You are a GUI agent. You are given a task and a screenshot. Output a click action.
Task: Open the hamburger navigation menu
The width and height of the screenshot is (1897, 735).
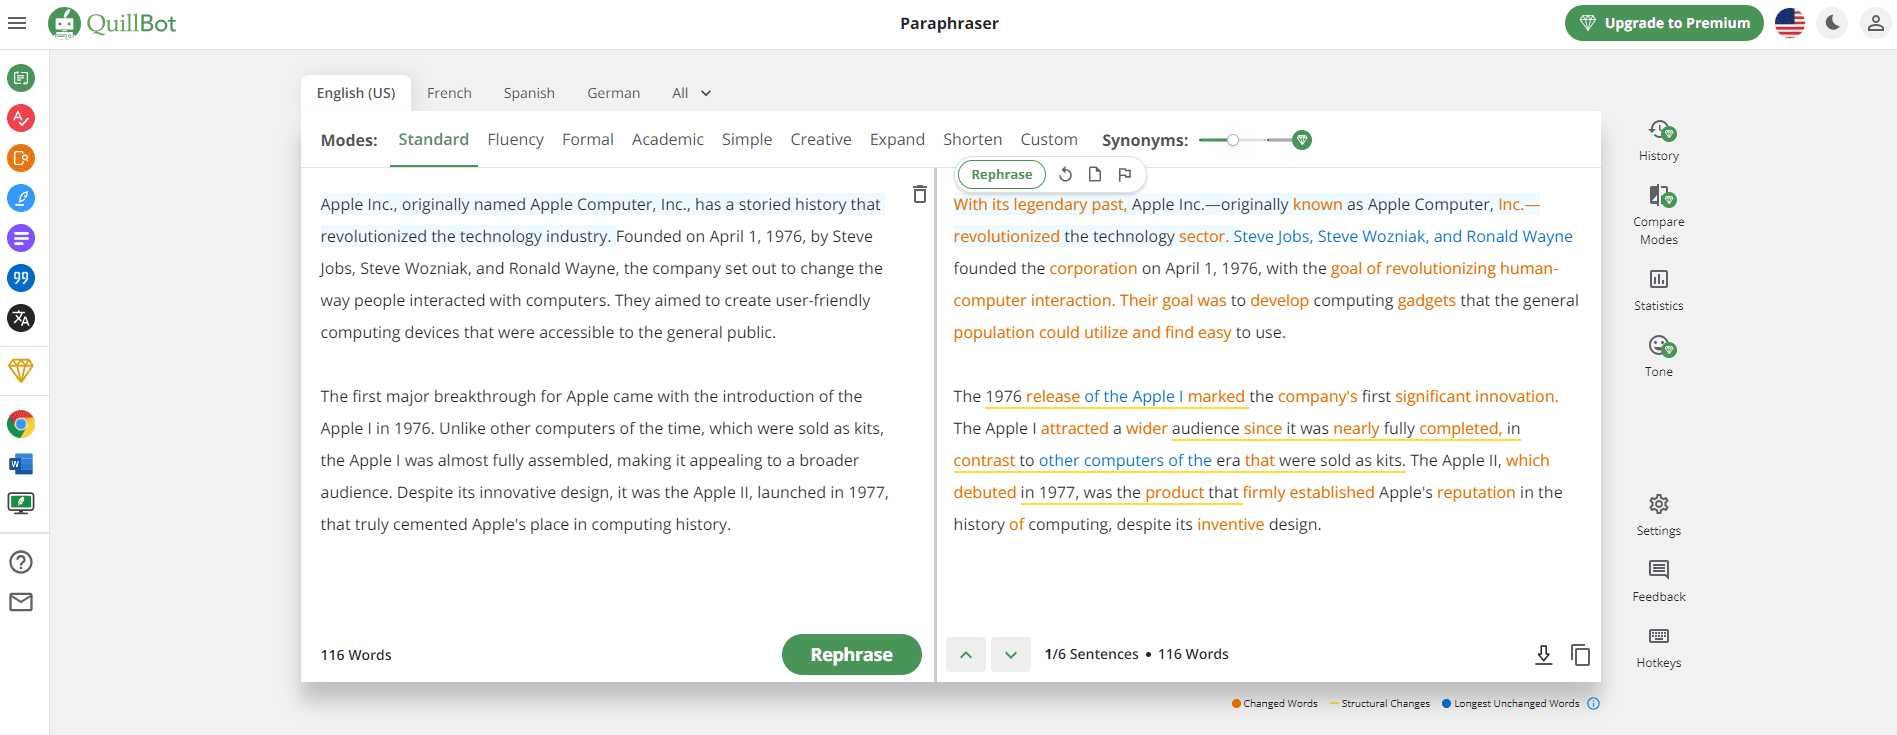coord(17,23)
